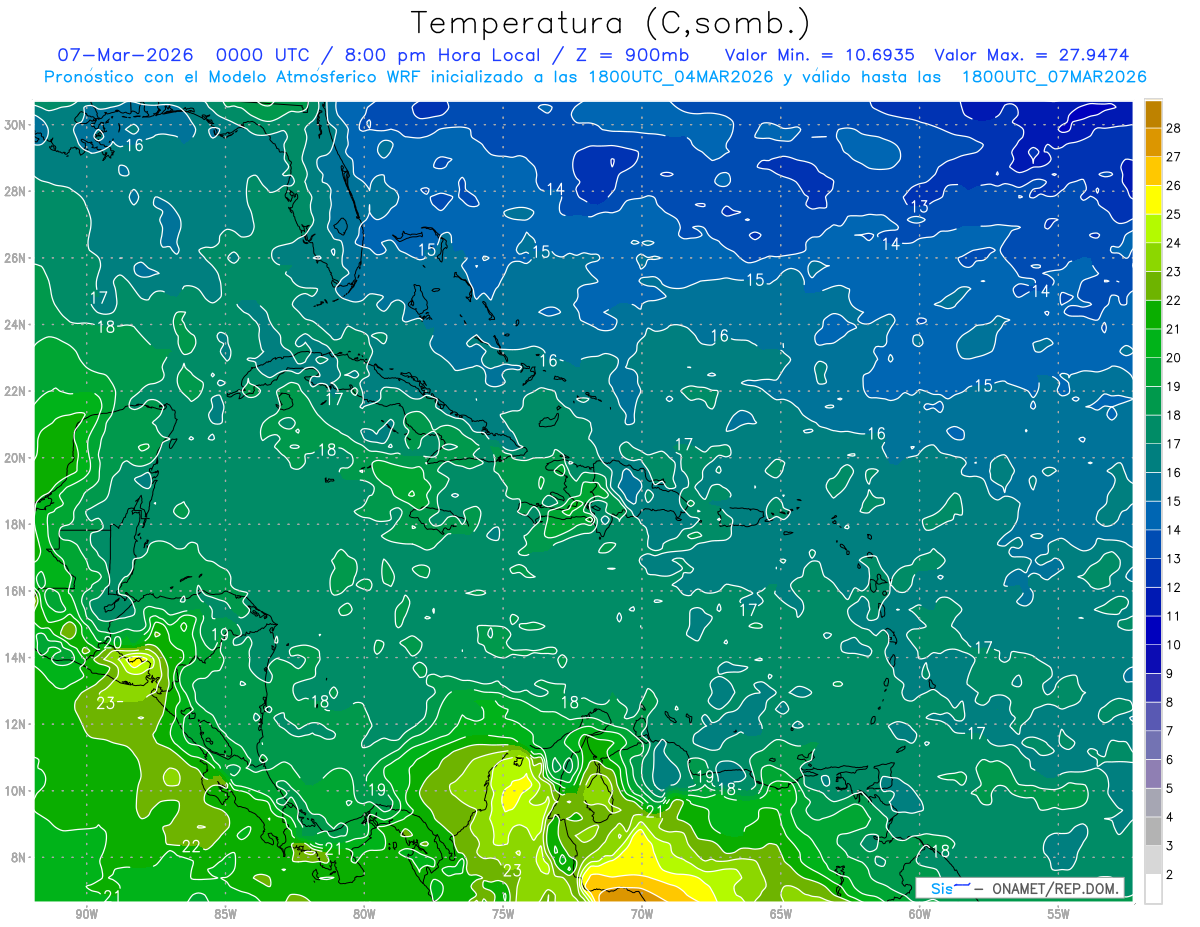This screenshot has height=927, width=1200.
Task: Click the legend value 2 on the color scale
Action: pos(1170,875)
